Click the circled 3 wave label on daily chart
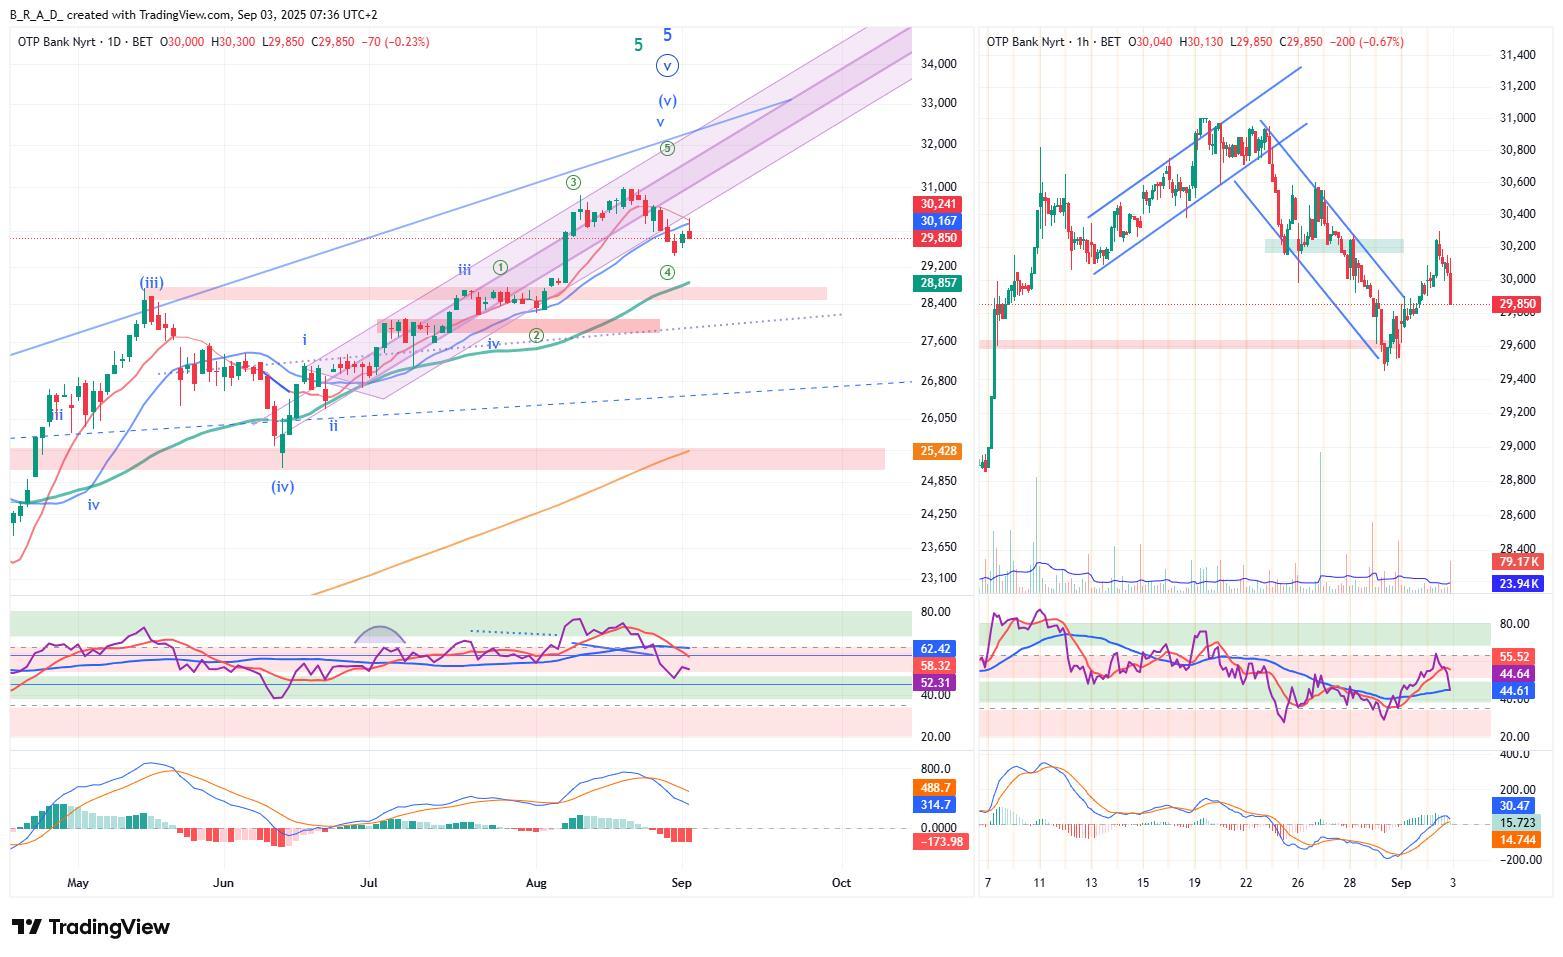This screenshot has width=1563, height=957. point(573,182)
